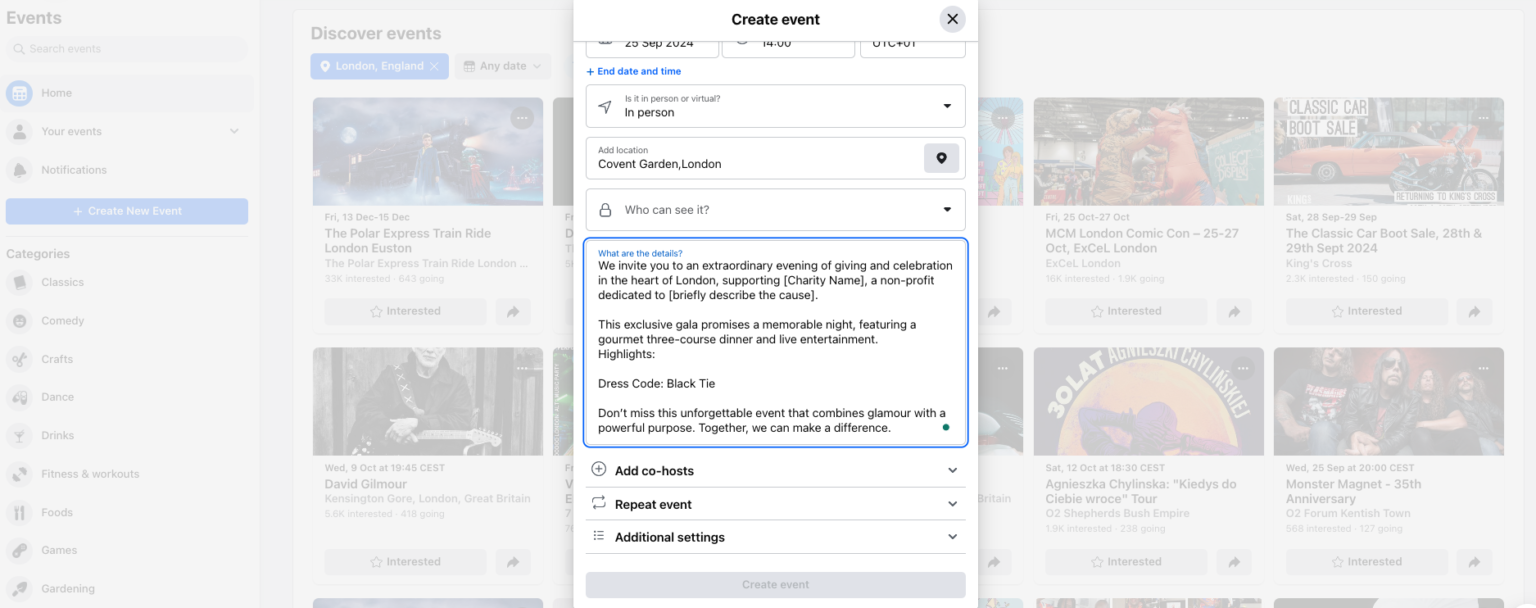Click the share arrow on the David Gilmour event
The image size is (1536, 608).
click(x=513, y=561)
